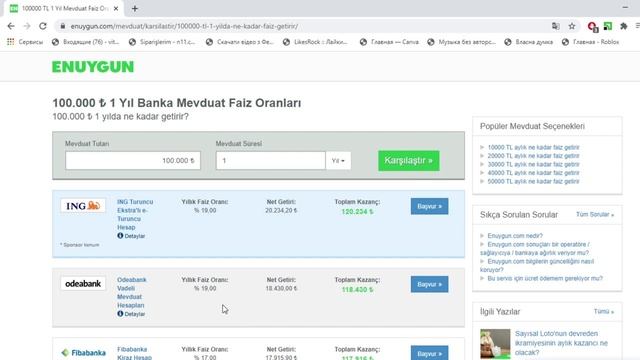The height and width of the screenshot is (360, 640).
Task: Close the current browser tab
Action: tap(116, 8)
